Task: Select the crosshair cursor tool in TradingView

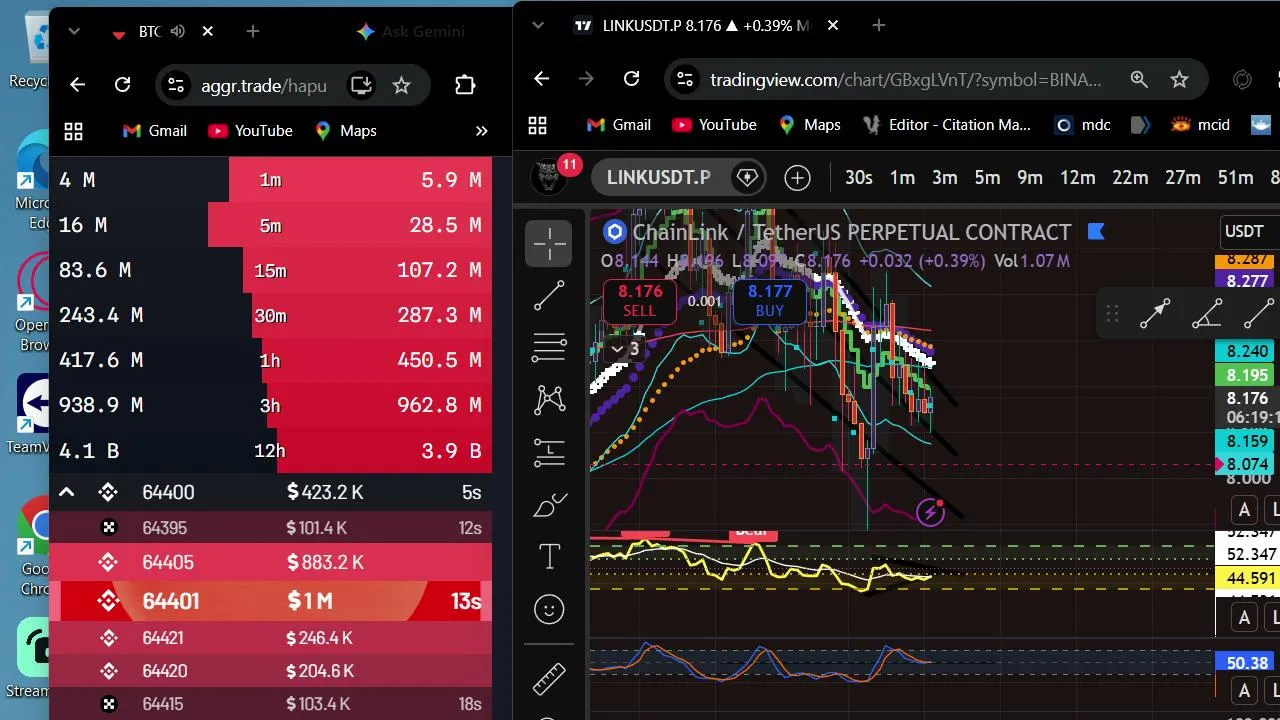Action: coord(549,243)
